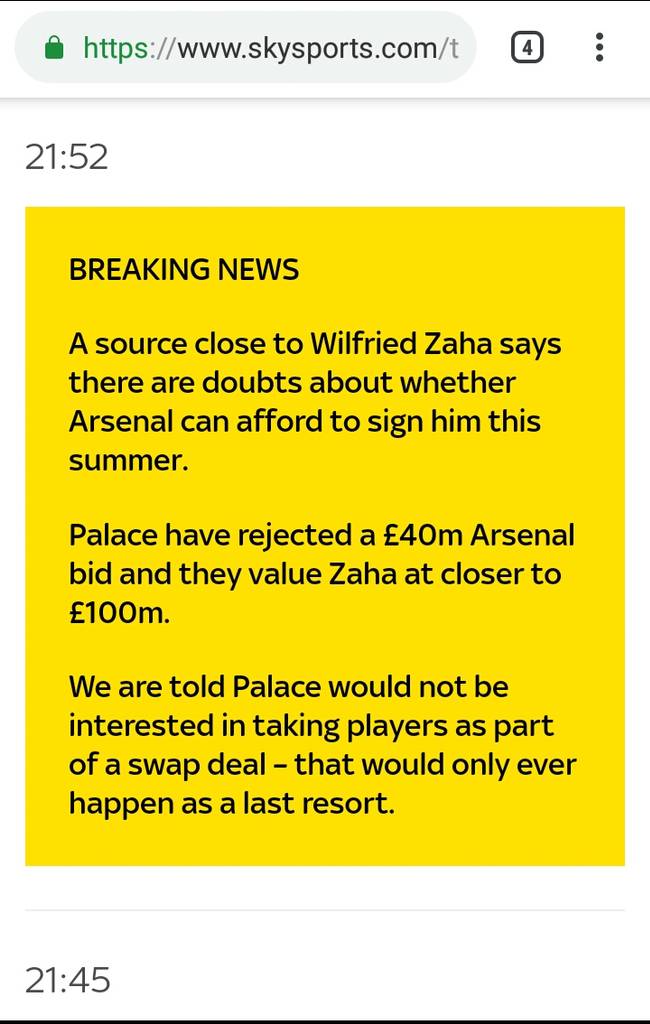Click the line 'We are told Palace would'

tap(288, 687)
